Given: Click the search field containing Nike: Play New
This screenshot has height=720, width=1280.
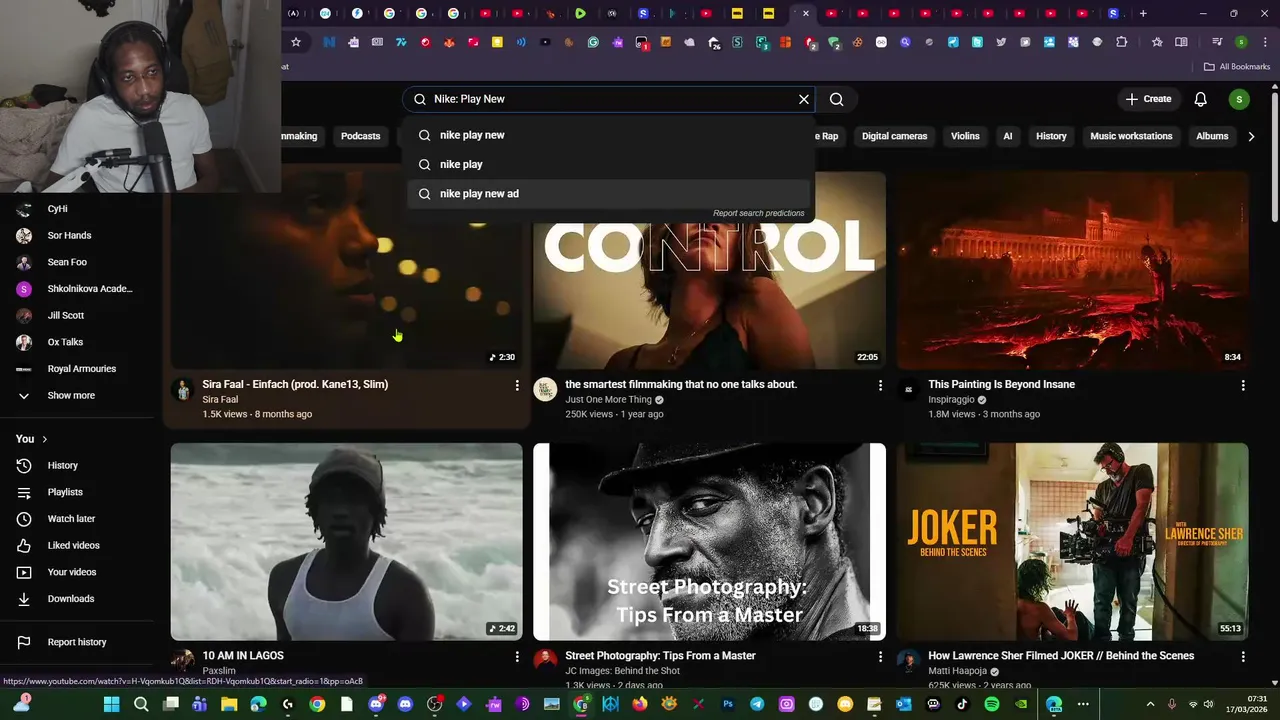Looking at the screenshot, I should [x=610, y=99].
